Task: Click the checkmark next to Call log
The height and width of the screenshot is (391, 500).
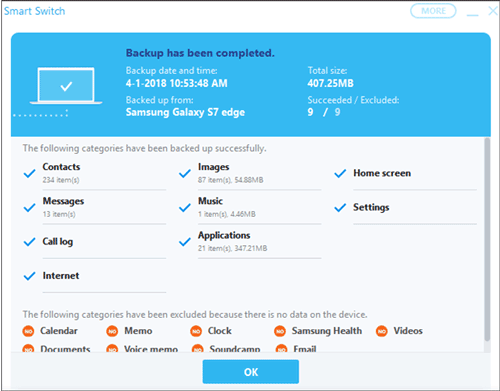Action: pyautogui.click(x=29, y=242)
